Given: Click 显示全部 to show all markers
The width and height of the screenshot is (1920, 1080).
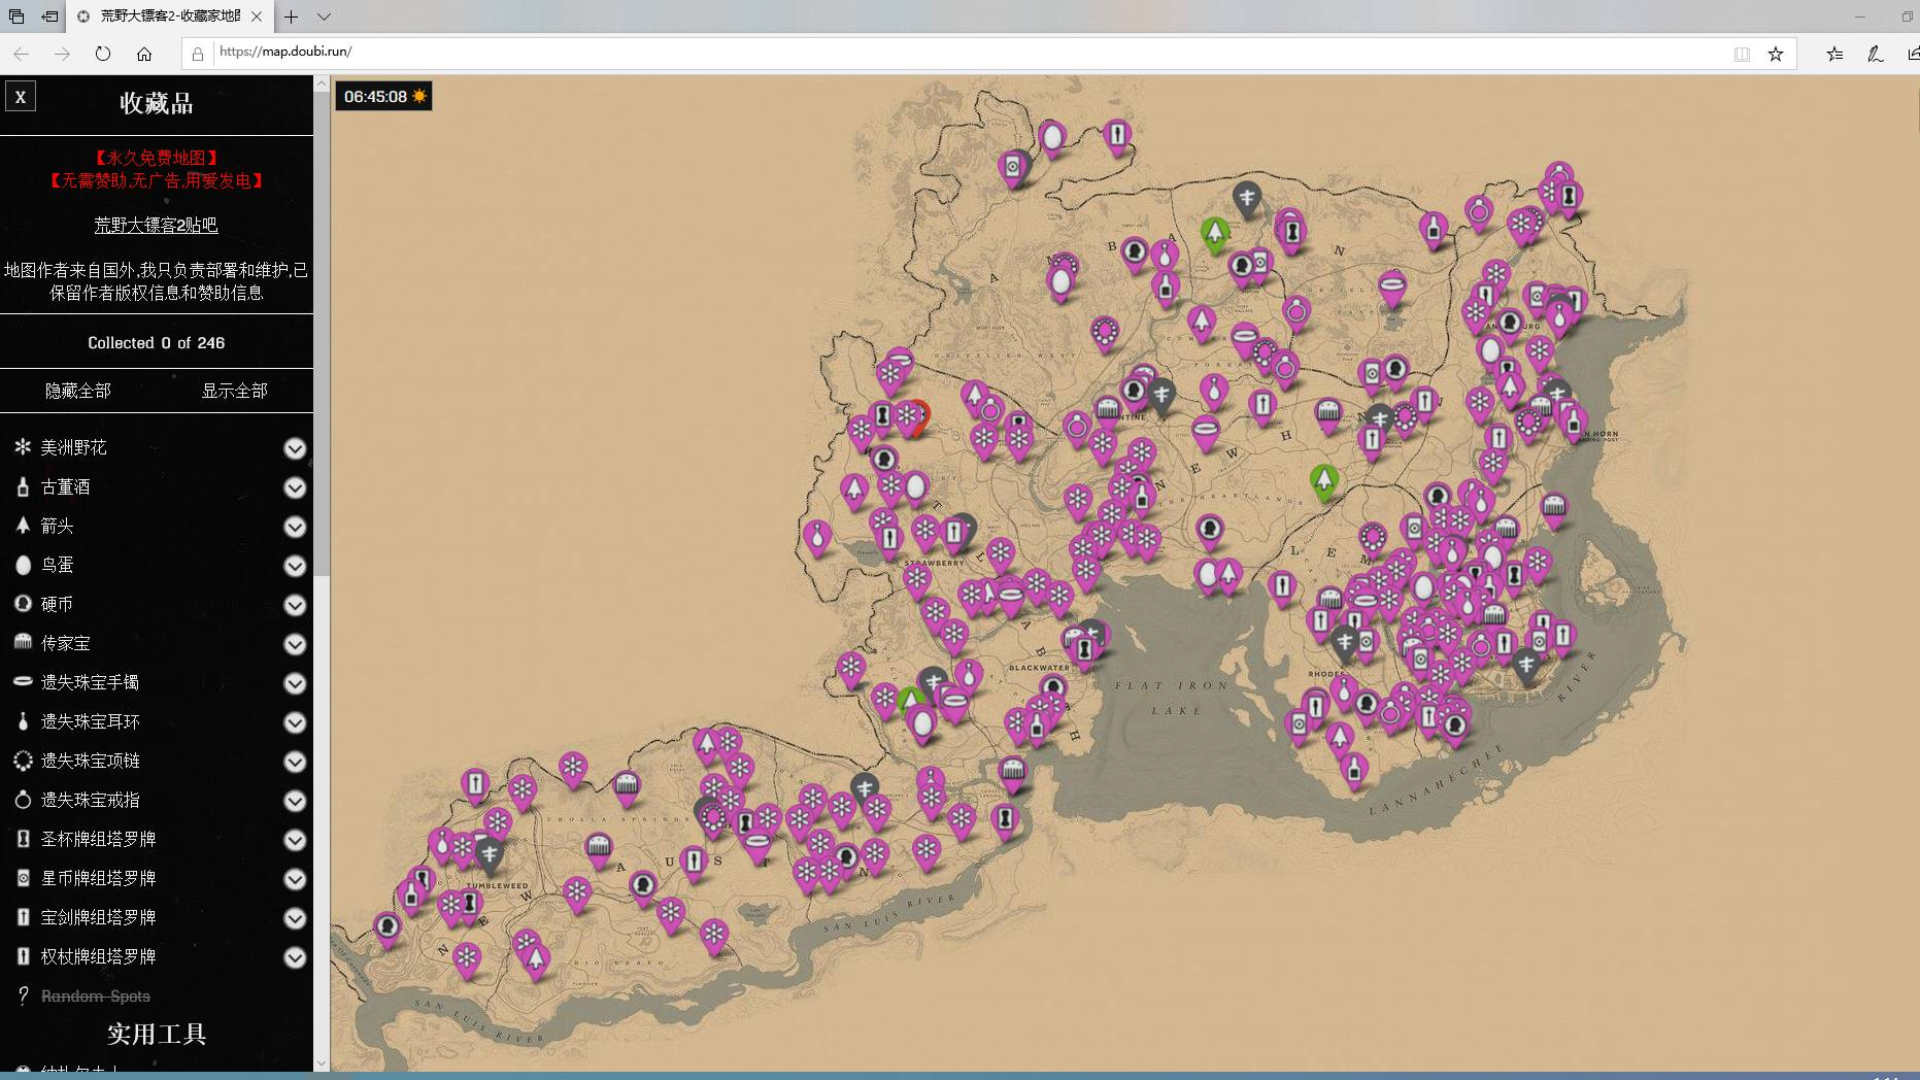Looking at the screenshot, I should tap(235, 391).
